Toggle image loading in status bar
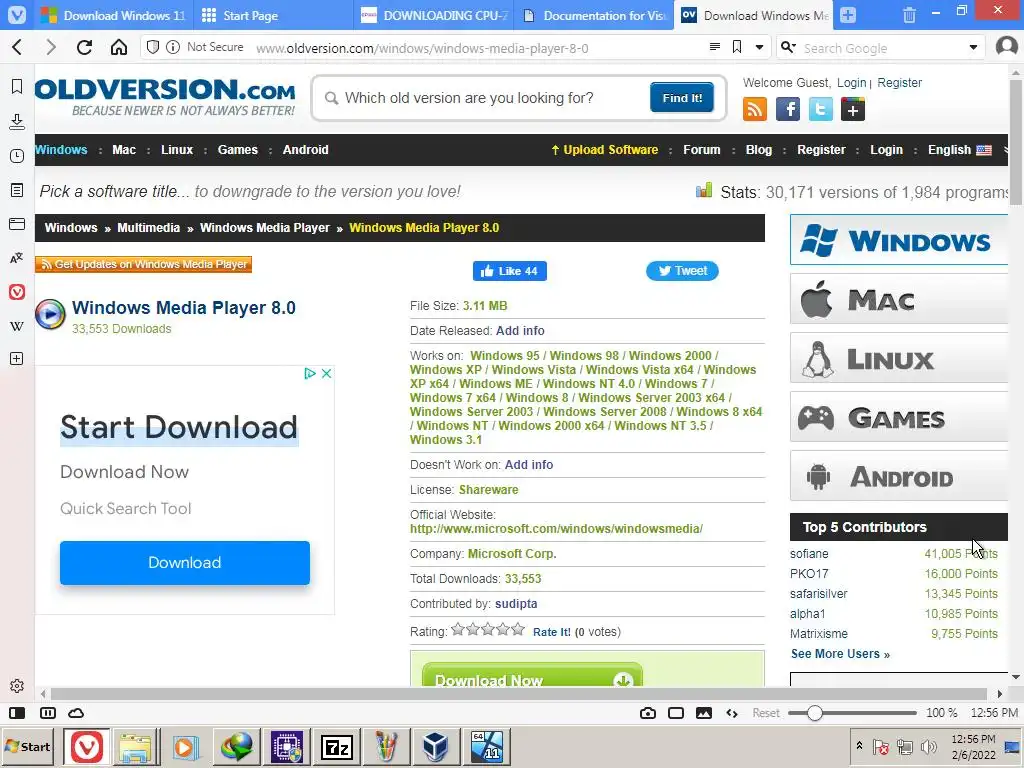 (x=704, y=713)
